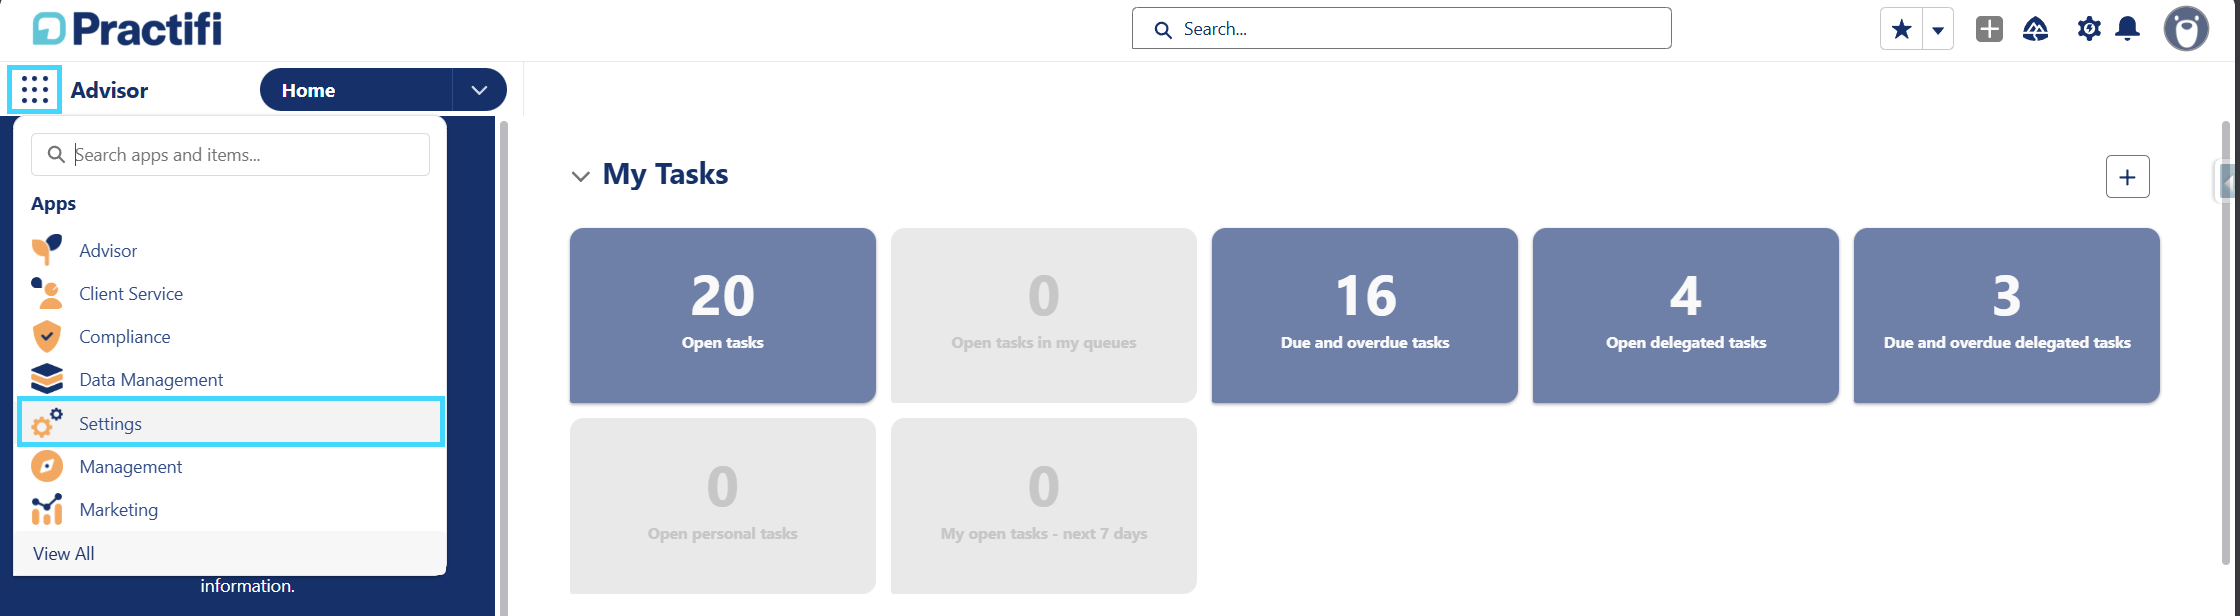This screenshot has height=616, width=2240.
Task: Open the Open tasks in my queues tile
Action: pyautogui.click(x=1044, y=315)
